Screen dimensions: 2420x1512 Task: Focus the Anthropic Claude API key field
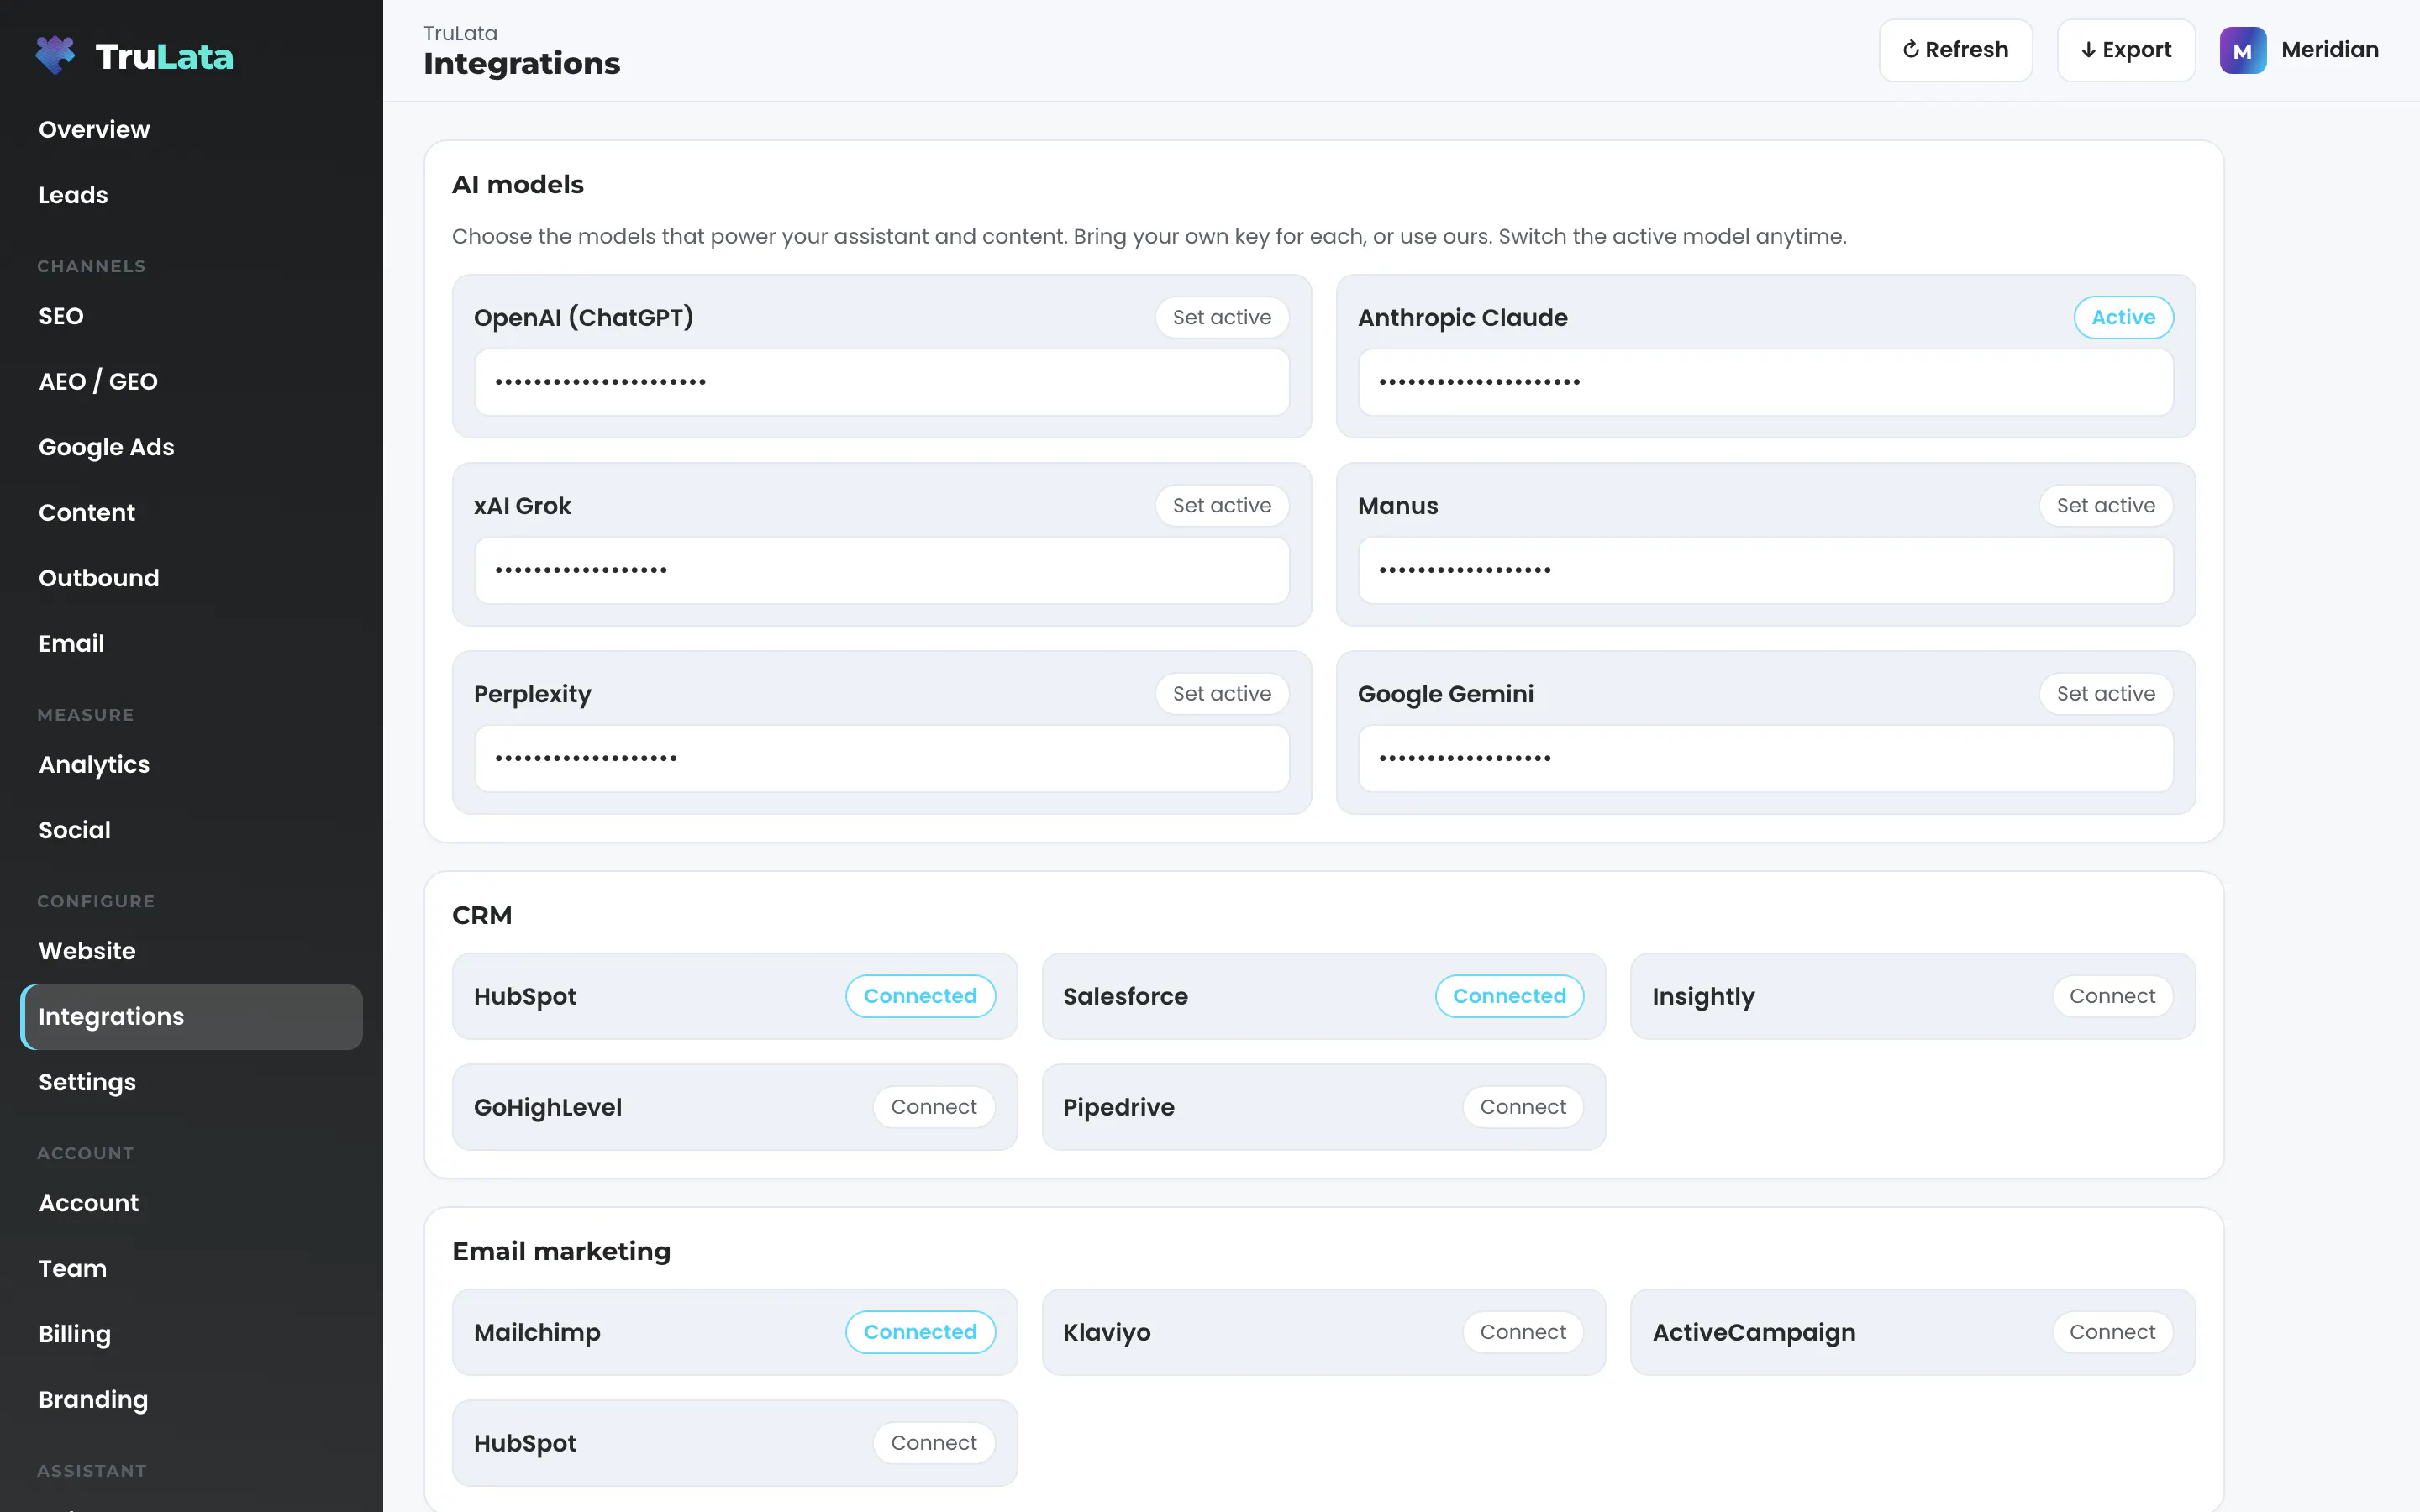(1765, 382)
